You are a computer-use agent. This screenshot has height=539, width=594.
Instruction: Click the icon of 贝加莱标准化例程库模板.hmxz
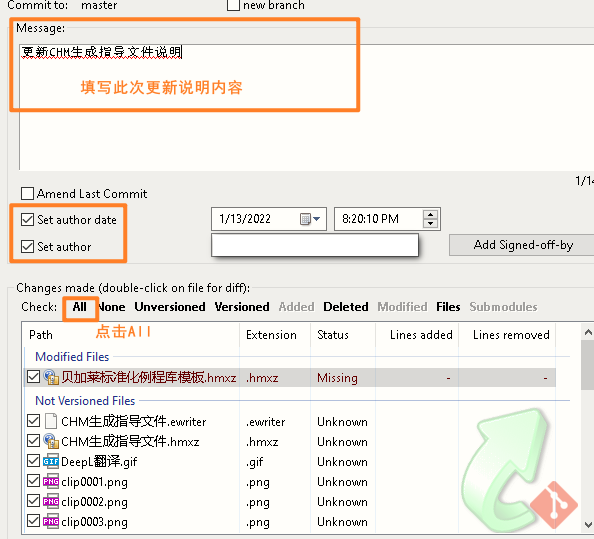coord(51,377)
